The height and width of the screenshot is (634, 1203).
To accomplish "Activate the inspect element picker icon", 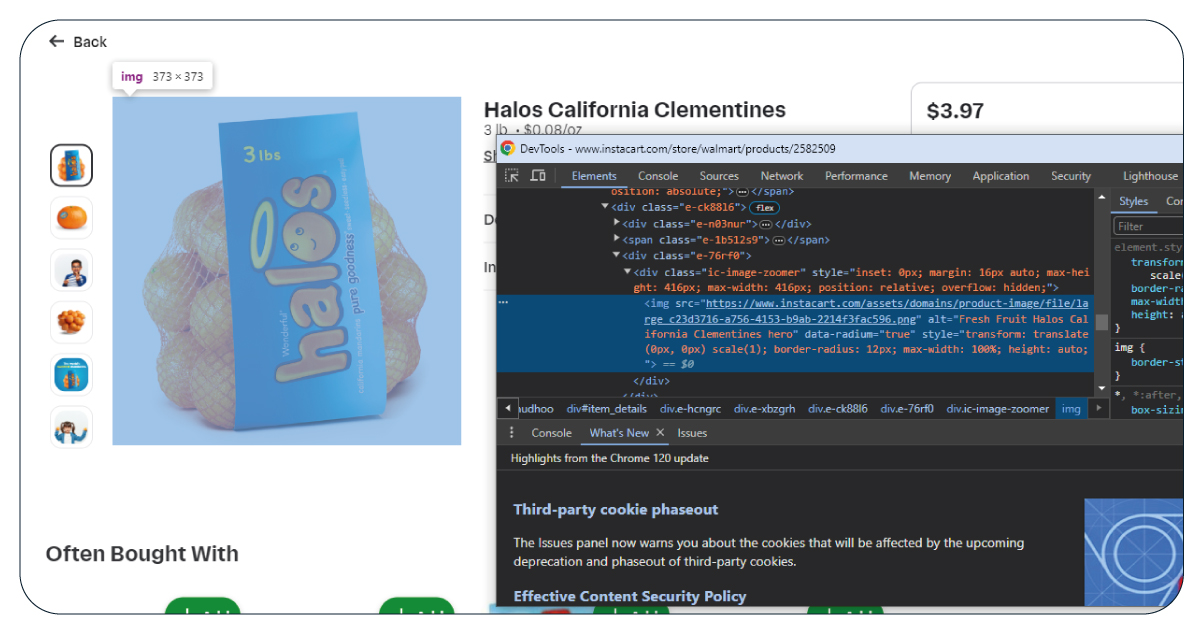I will (x=511, y=176).
